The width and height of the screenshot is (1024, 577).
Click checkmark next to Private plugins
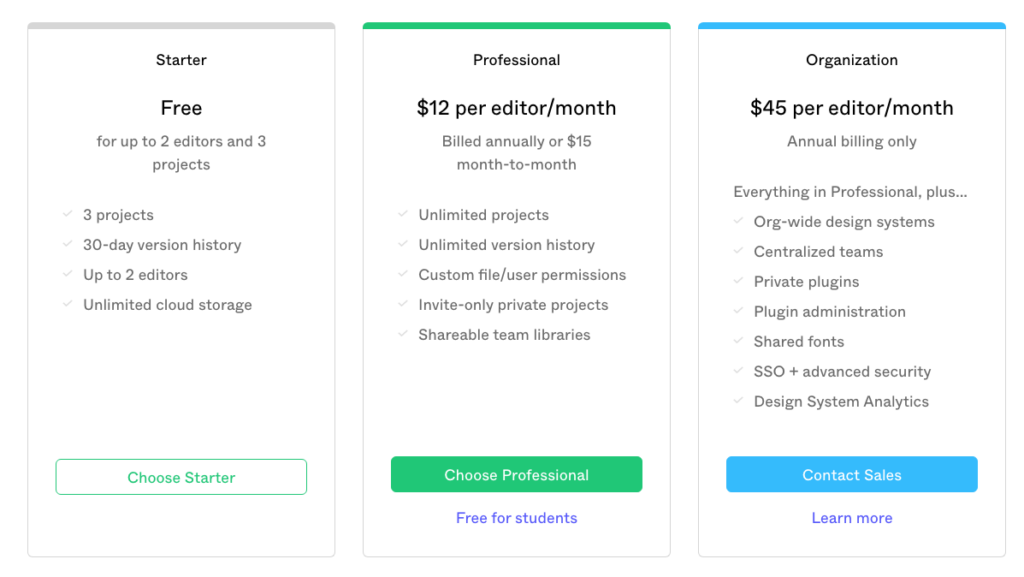738,281
